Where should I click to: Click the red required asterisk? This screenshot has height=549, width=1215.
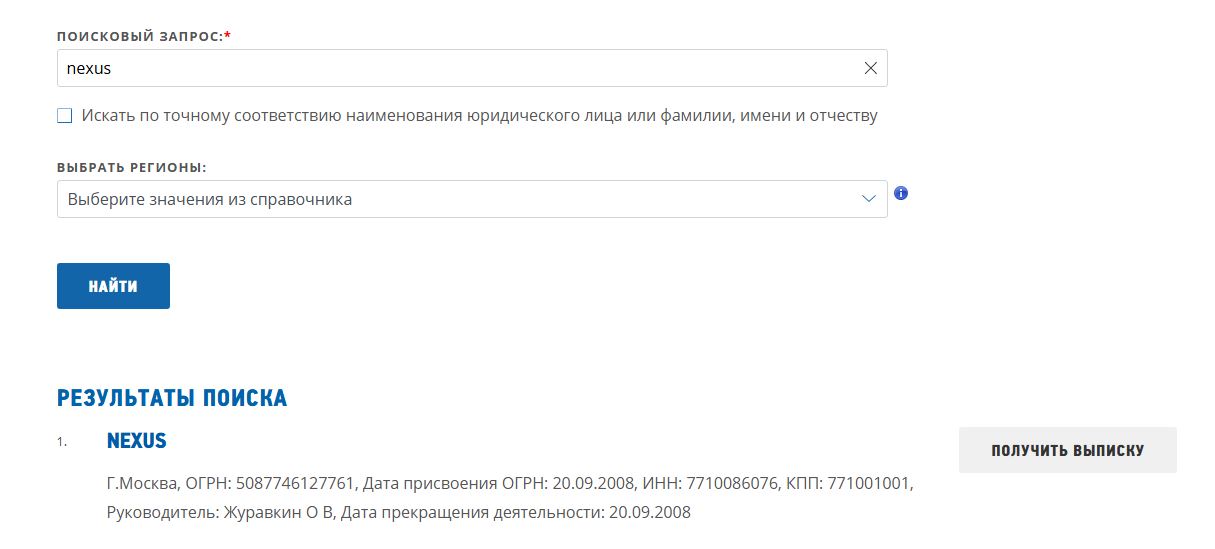coord(227,35)
